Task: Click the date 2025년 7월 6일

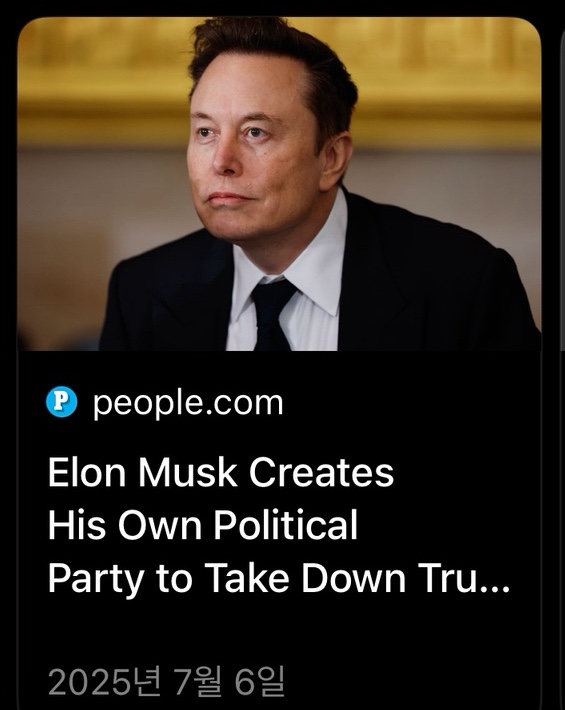Action: coord(167,681)
